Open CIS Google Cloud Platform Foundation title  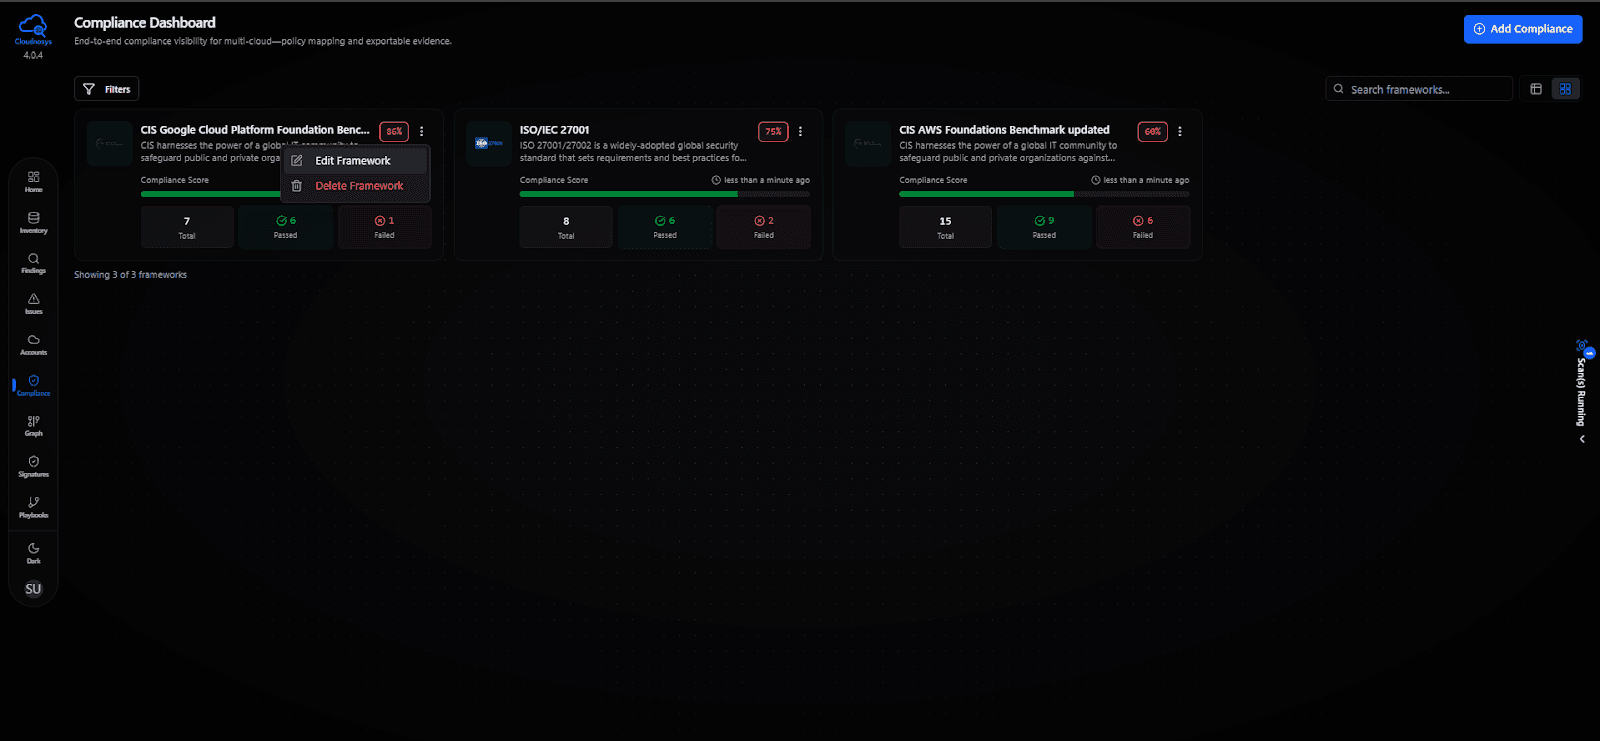[x=255, y=130]
